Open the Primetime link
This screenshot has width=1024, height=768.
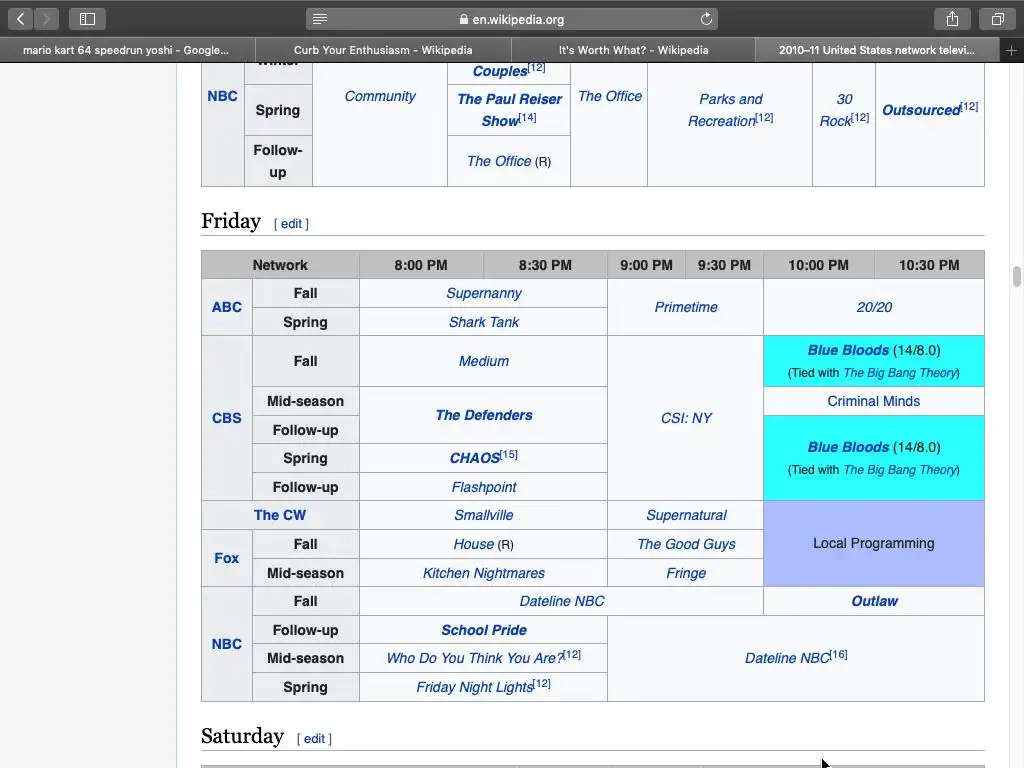[x=686, y=307]
